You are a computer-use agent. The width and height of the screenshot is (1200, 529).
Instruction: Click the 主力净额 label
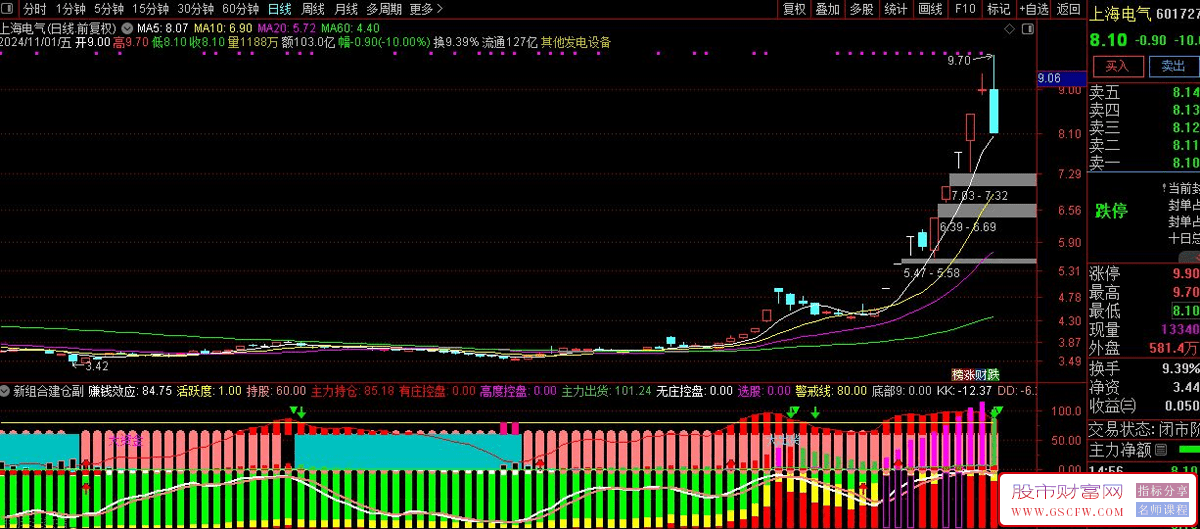pos(1119,451)
